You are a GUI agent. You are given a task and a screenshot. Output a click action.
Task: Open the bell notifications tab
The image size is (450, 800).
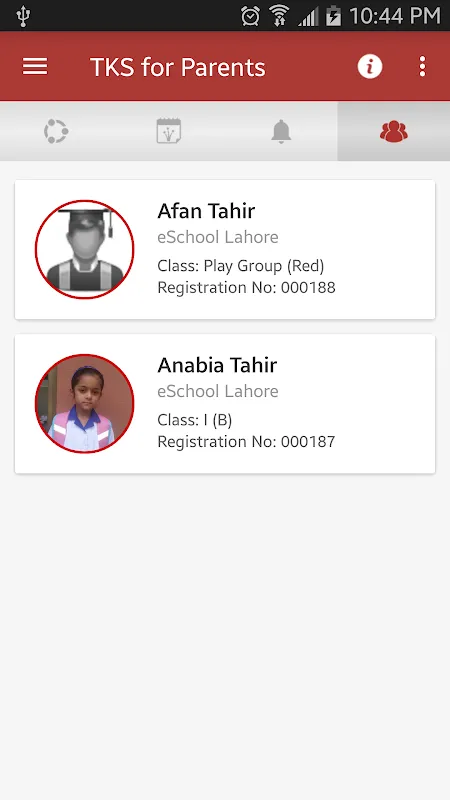281,131
